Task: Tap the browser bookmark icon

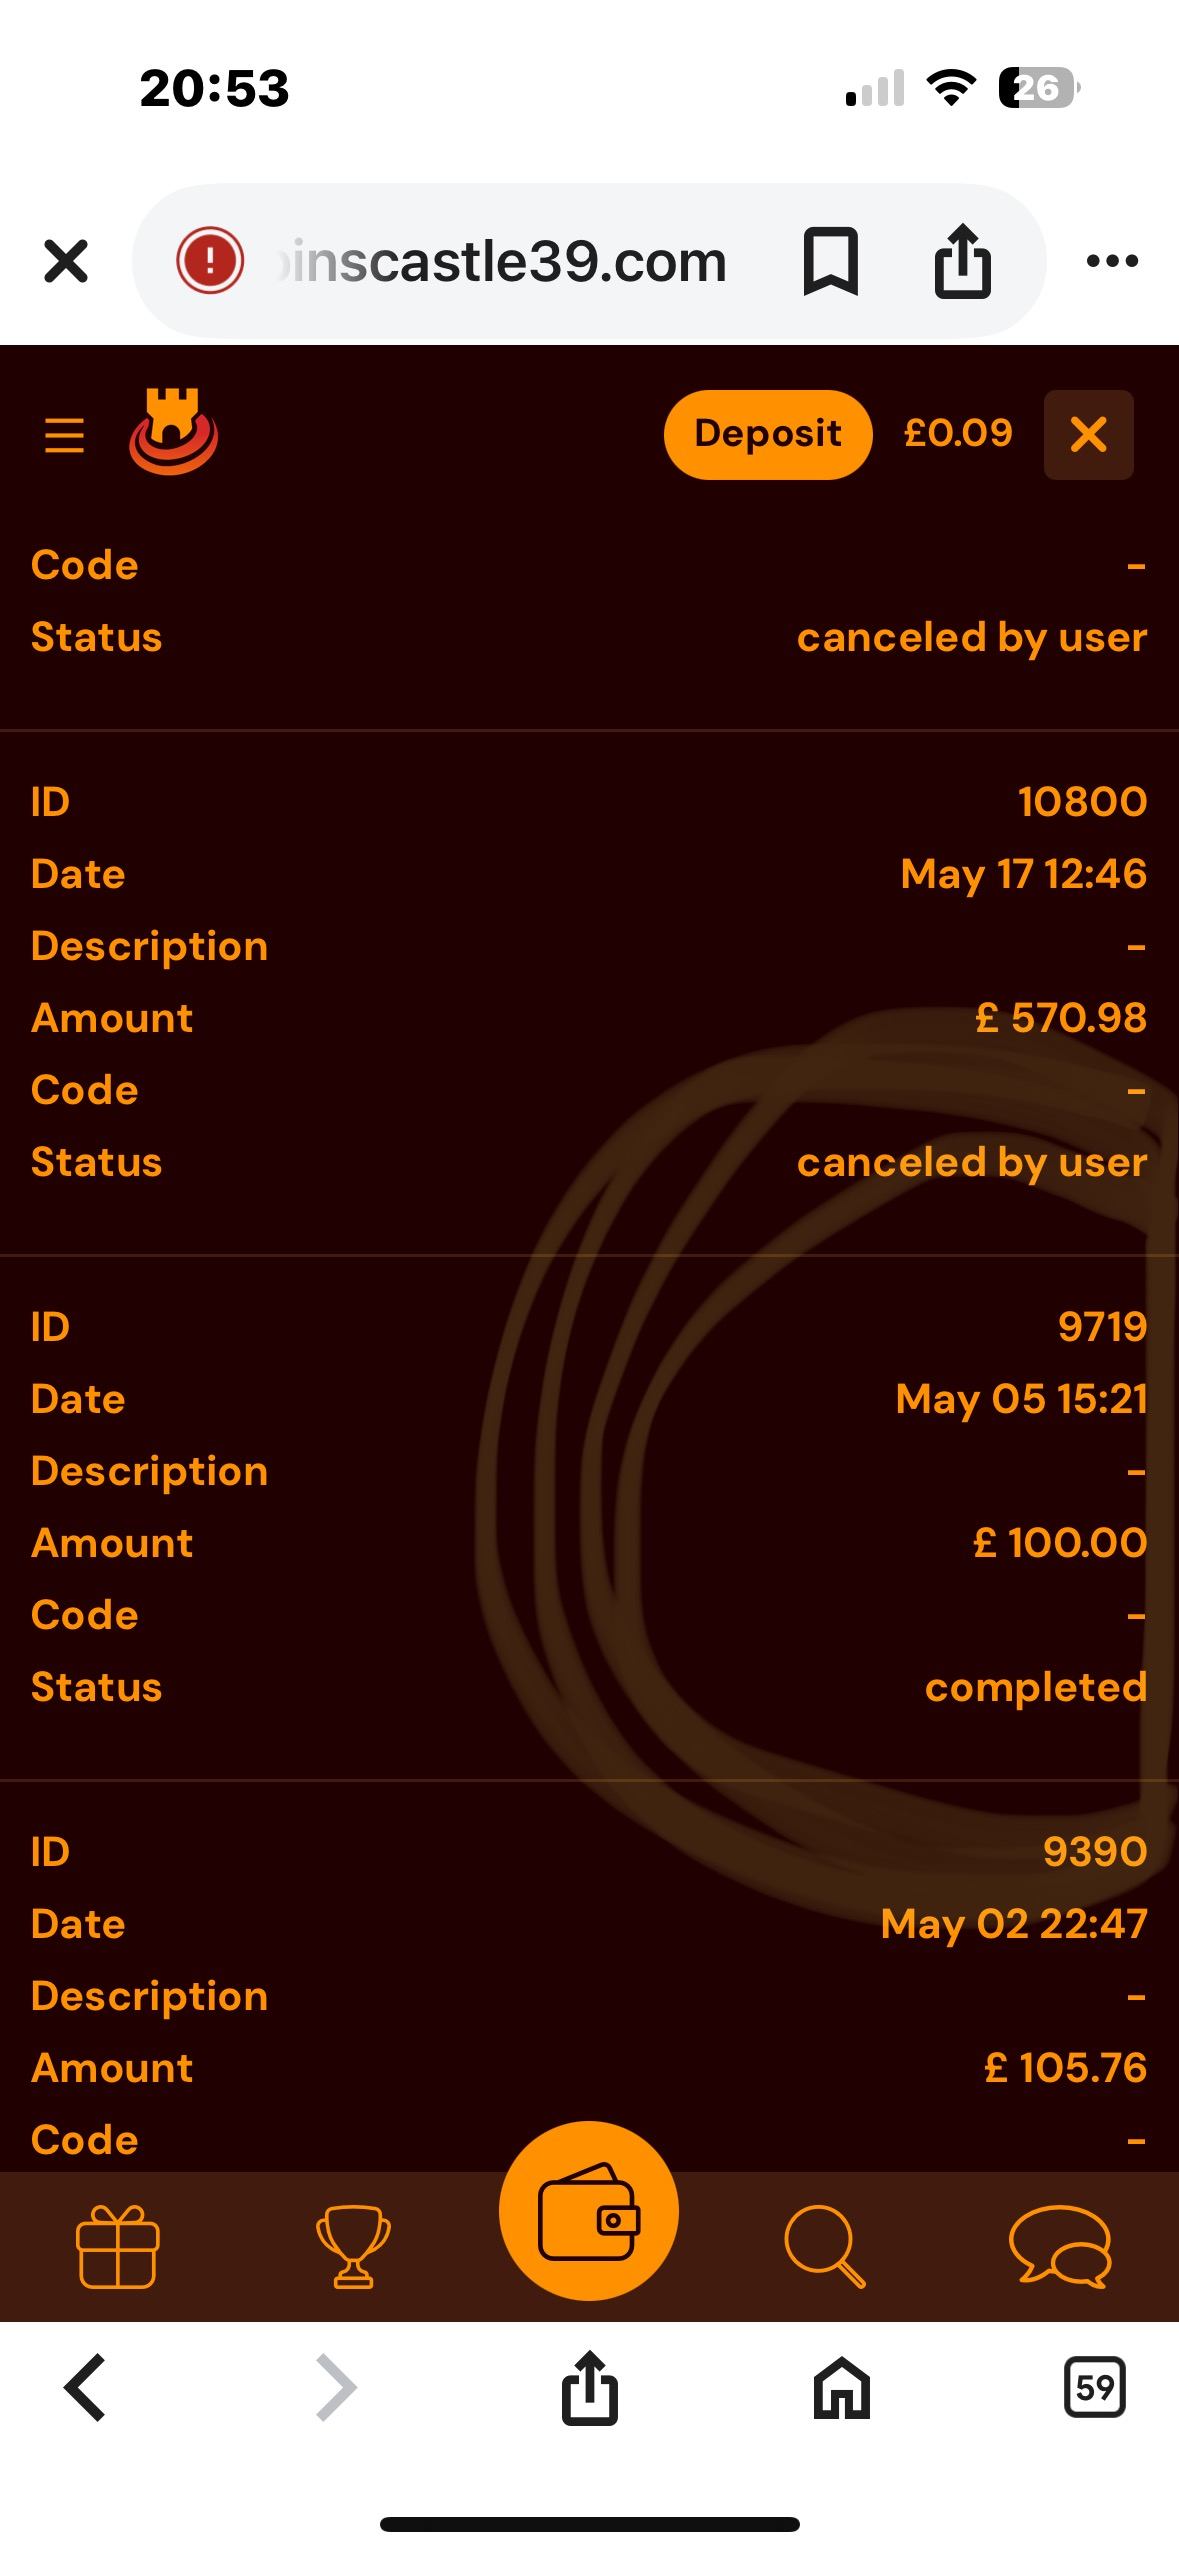Action: click(x=830, y=262)
